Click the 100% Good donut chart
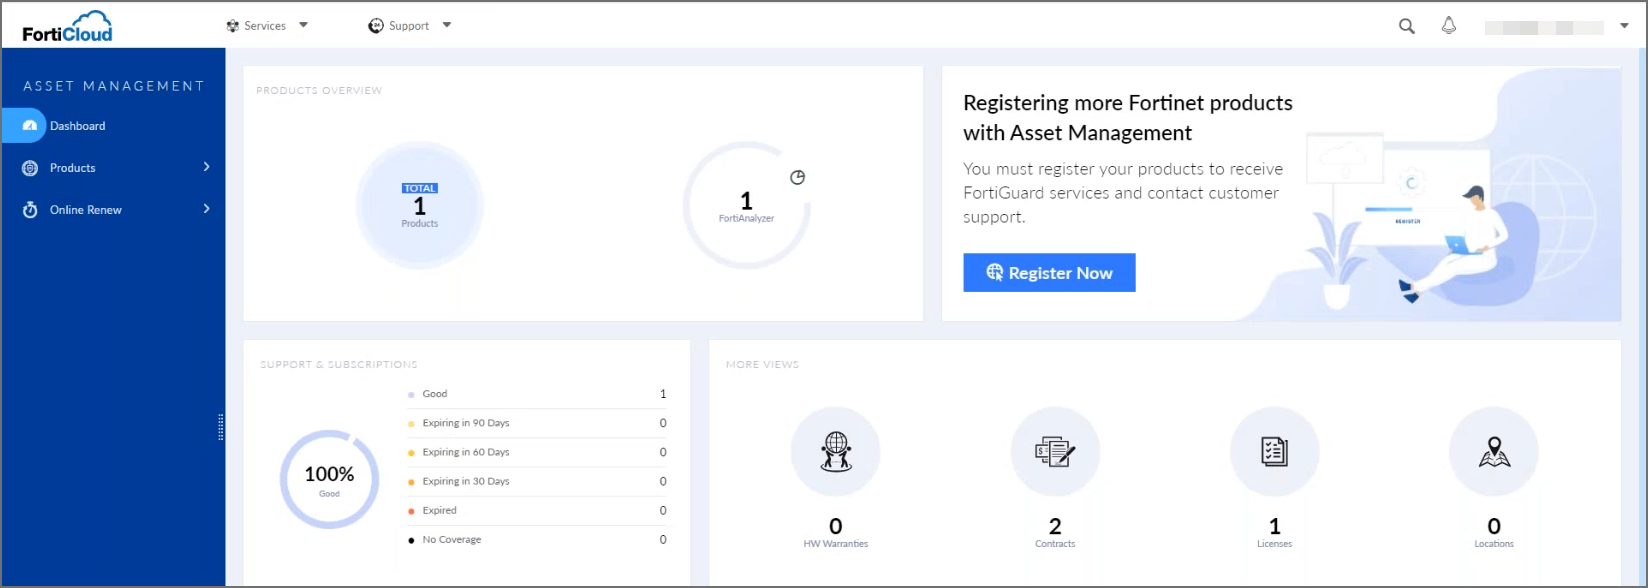Screen dimensions: 1648x588 click(329, 480)
